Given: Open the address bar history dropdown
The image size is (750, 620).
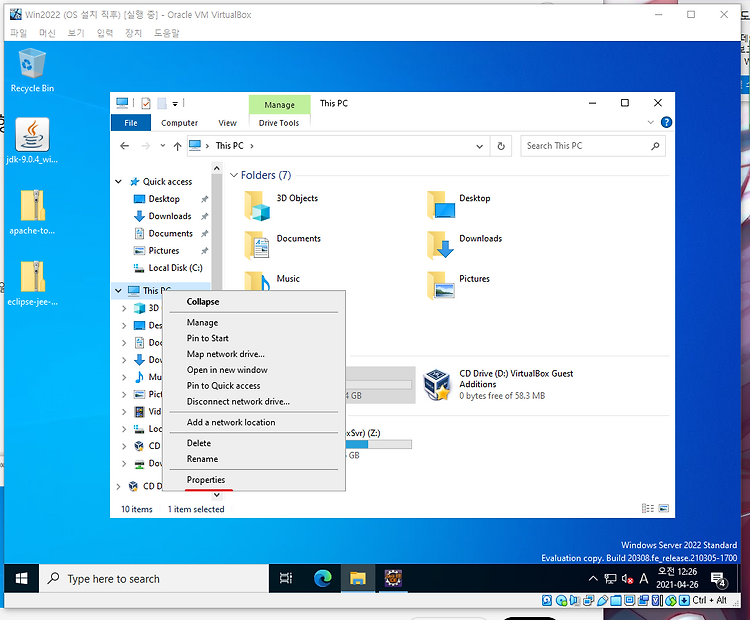Looking at the screenshot, I should click(x=479, y=146).
